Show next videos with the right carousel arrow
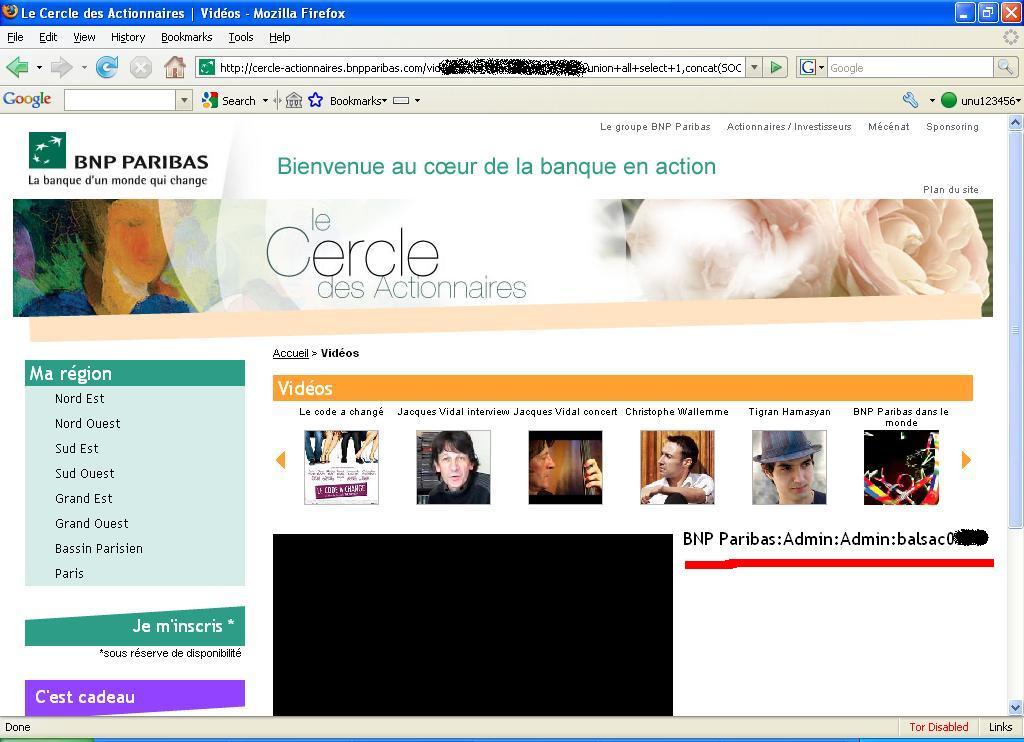 coord(967,460)
